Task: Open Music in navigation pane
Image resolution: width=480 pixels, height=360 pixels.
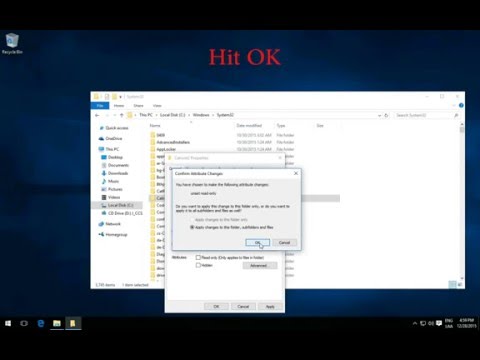Action: (113, 181)
